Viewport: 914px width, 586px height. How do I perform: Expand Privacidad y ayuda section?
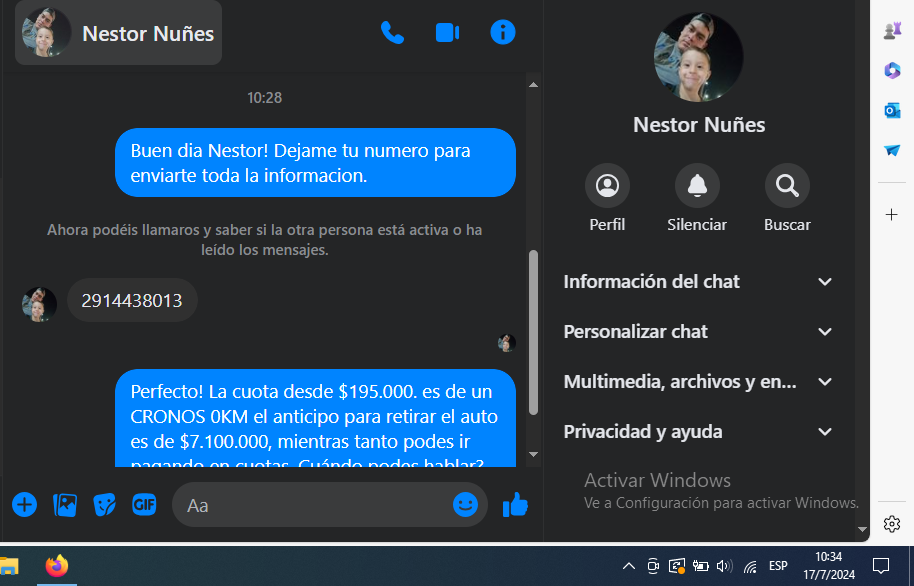point(698,432)
